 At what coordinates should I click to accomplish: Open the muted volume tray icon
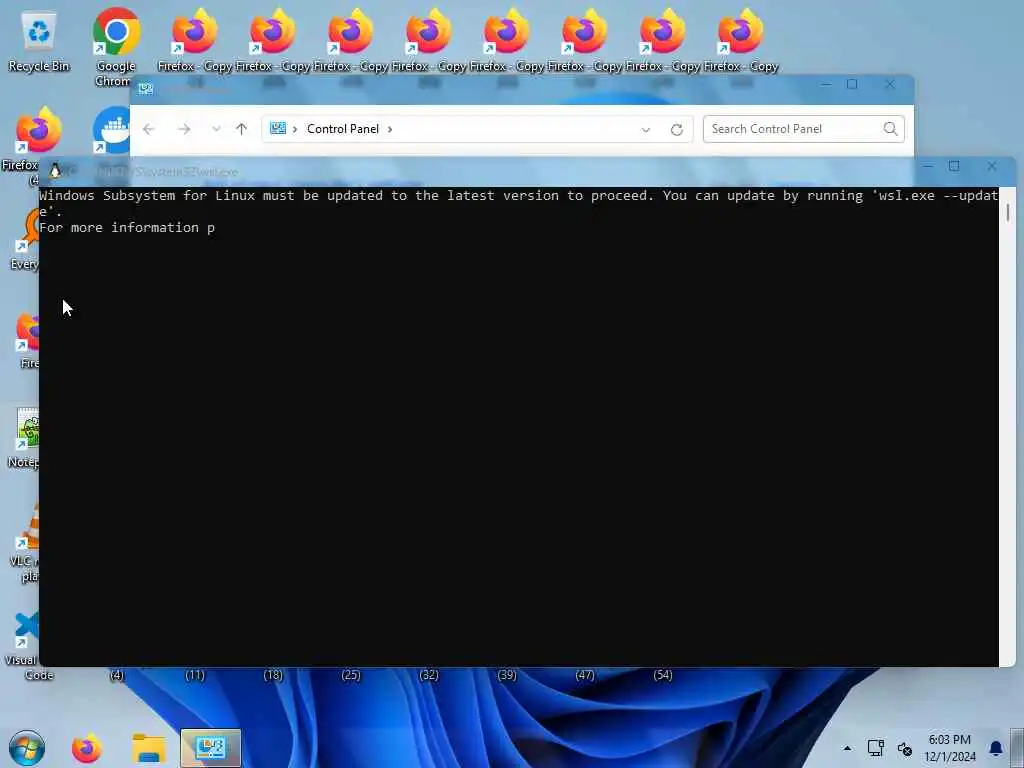[904, 748]
